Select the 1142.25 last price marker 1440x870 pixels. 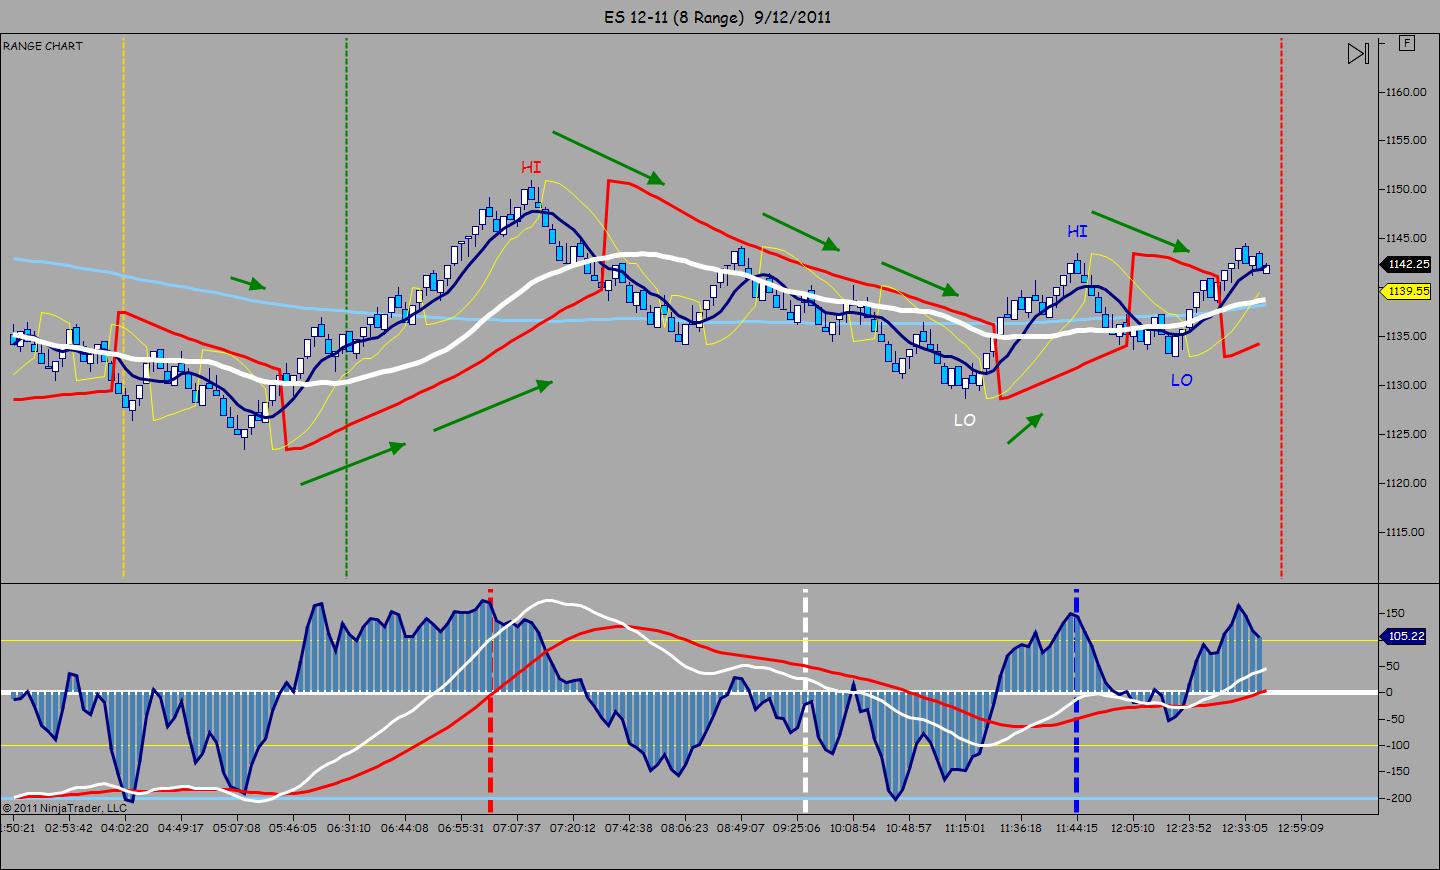tap(1408, 264)
